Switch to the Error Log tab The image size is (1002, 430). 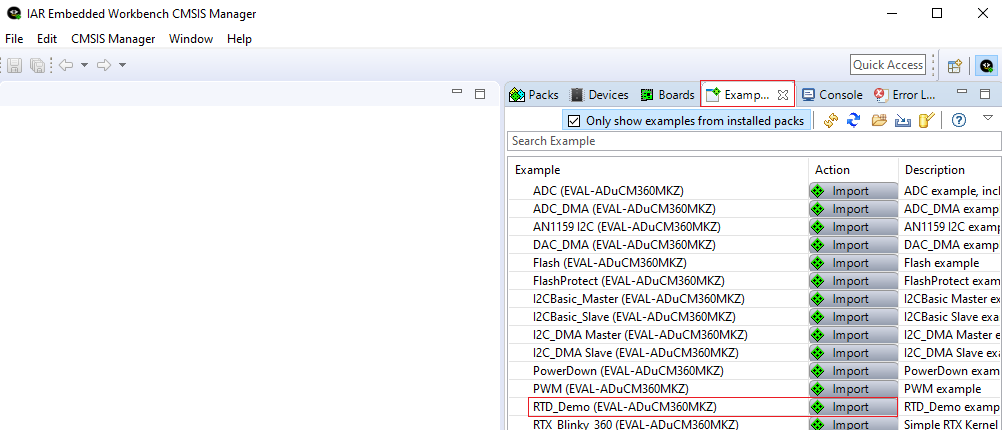pos(905,95)
